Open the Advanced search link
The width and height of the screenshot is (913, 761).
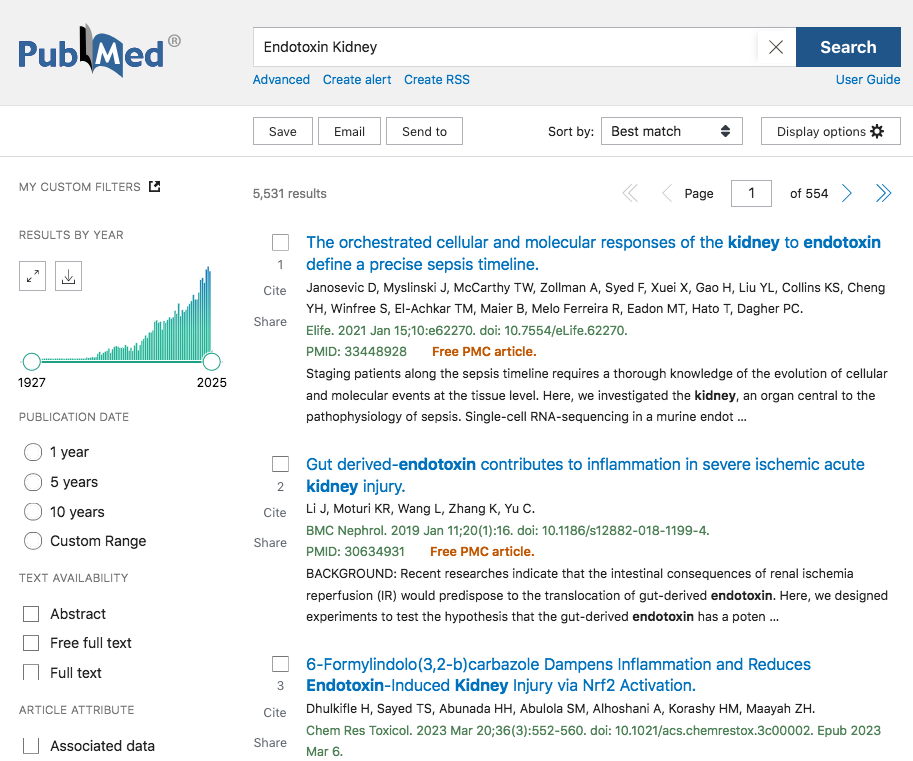tap(281, 80)
